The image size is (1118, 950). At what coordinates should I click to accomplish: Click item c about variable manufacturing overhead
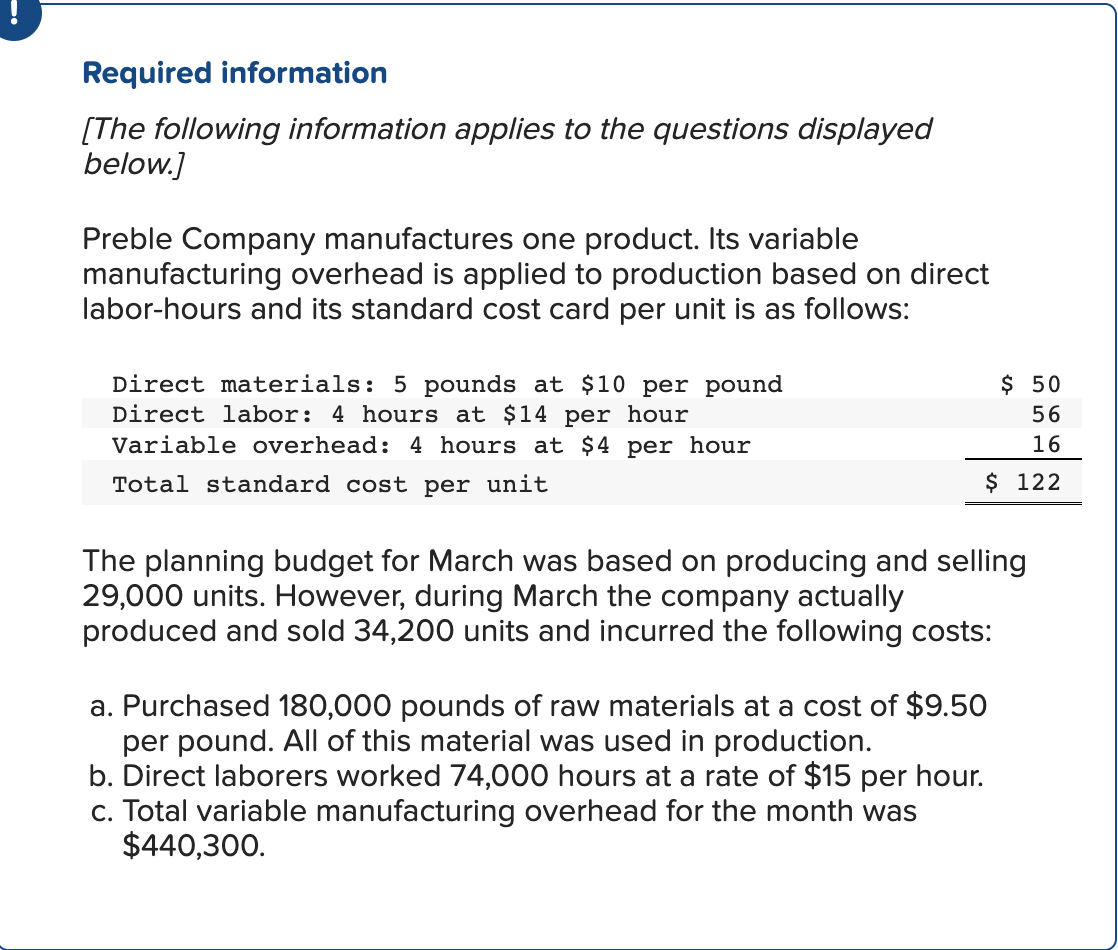click(503, 828)
